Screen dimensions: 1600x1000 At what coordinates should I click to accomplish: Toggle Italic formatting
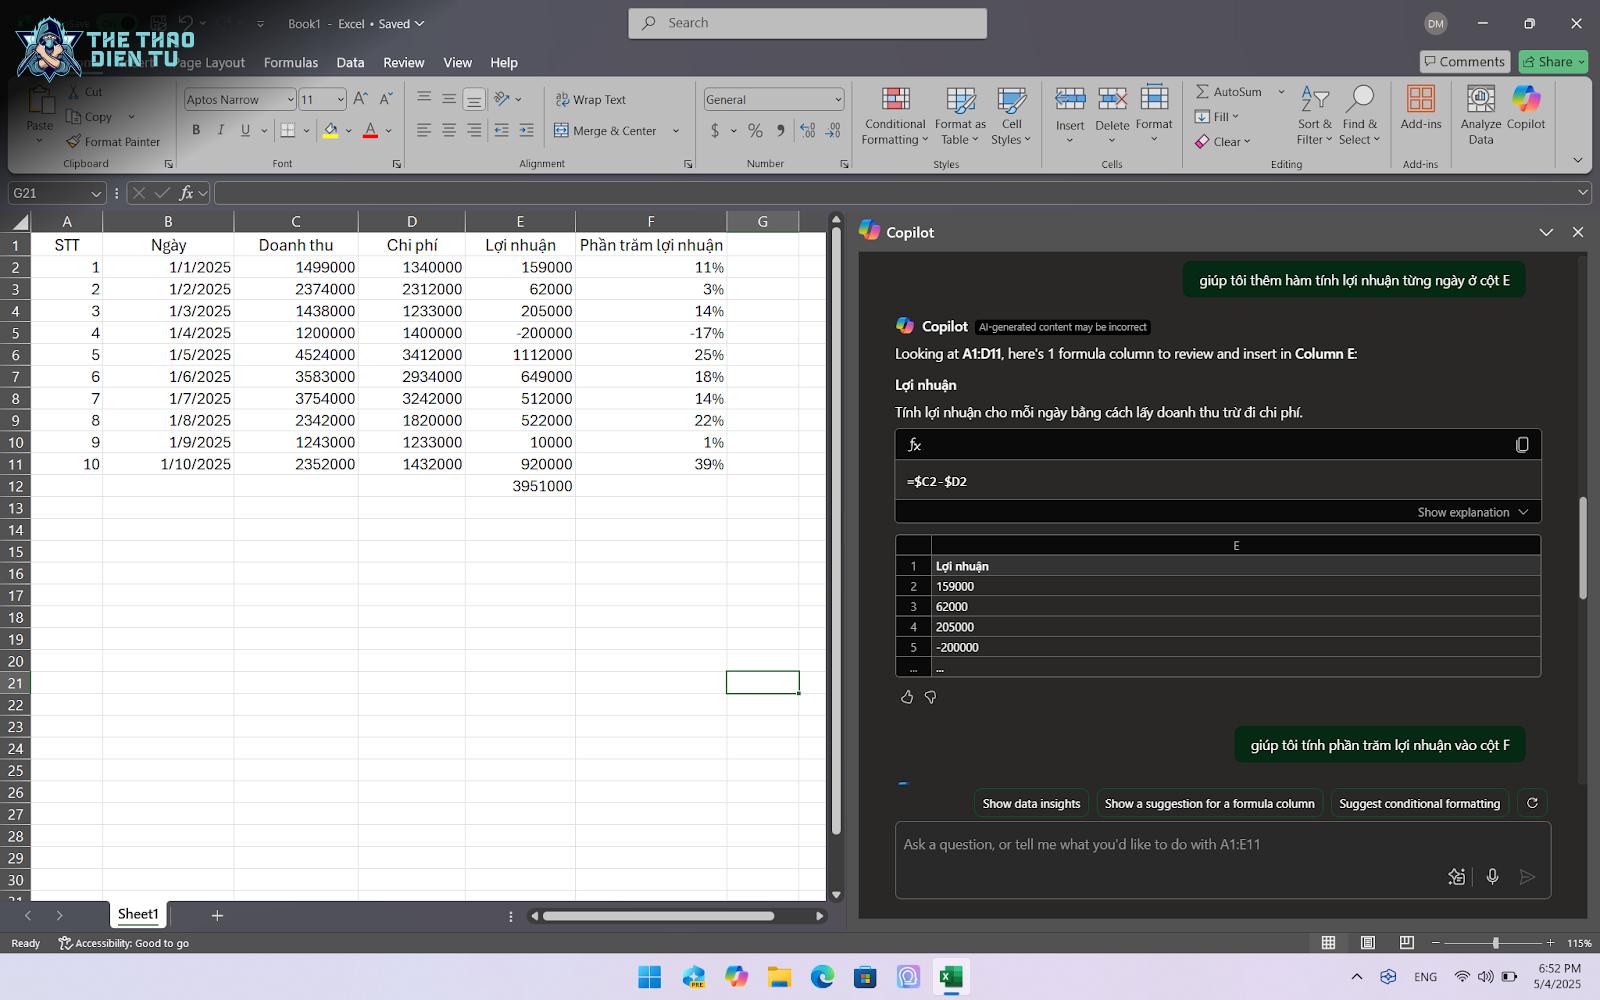click(x=220, y=130)
